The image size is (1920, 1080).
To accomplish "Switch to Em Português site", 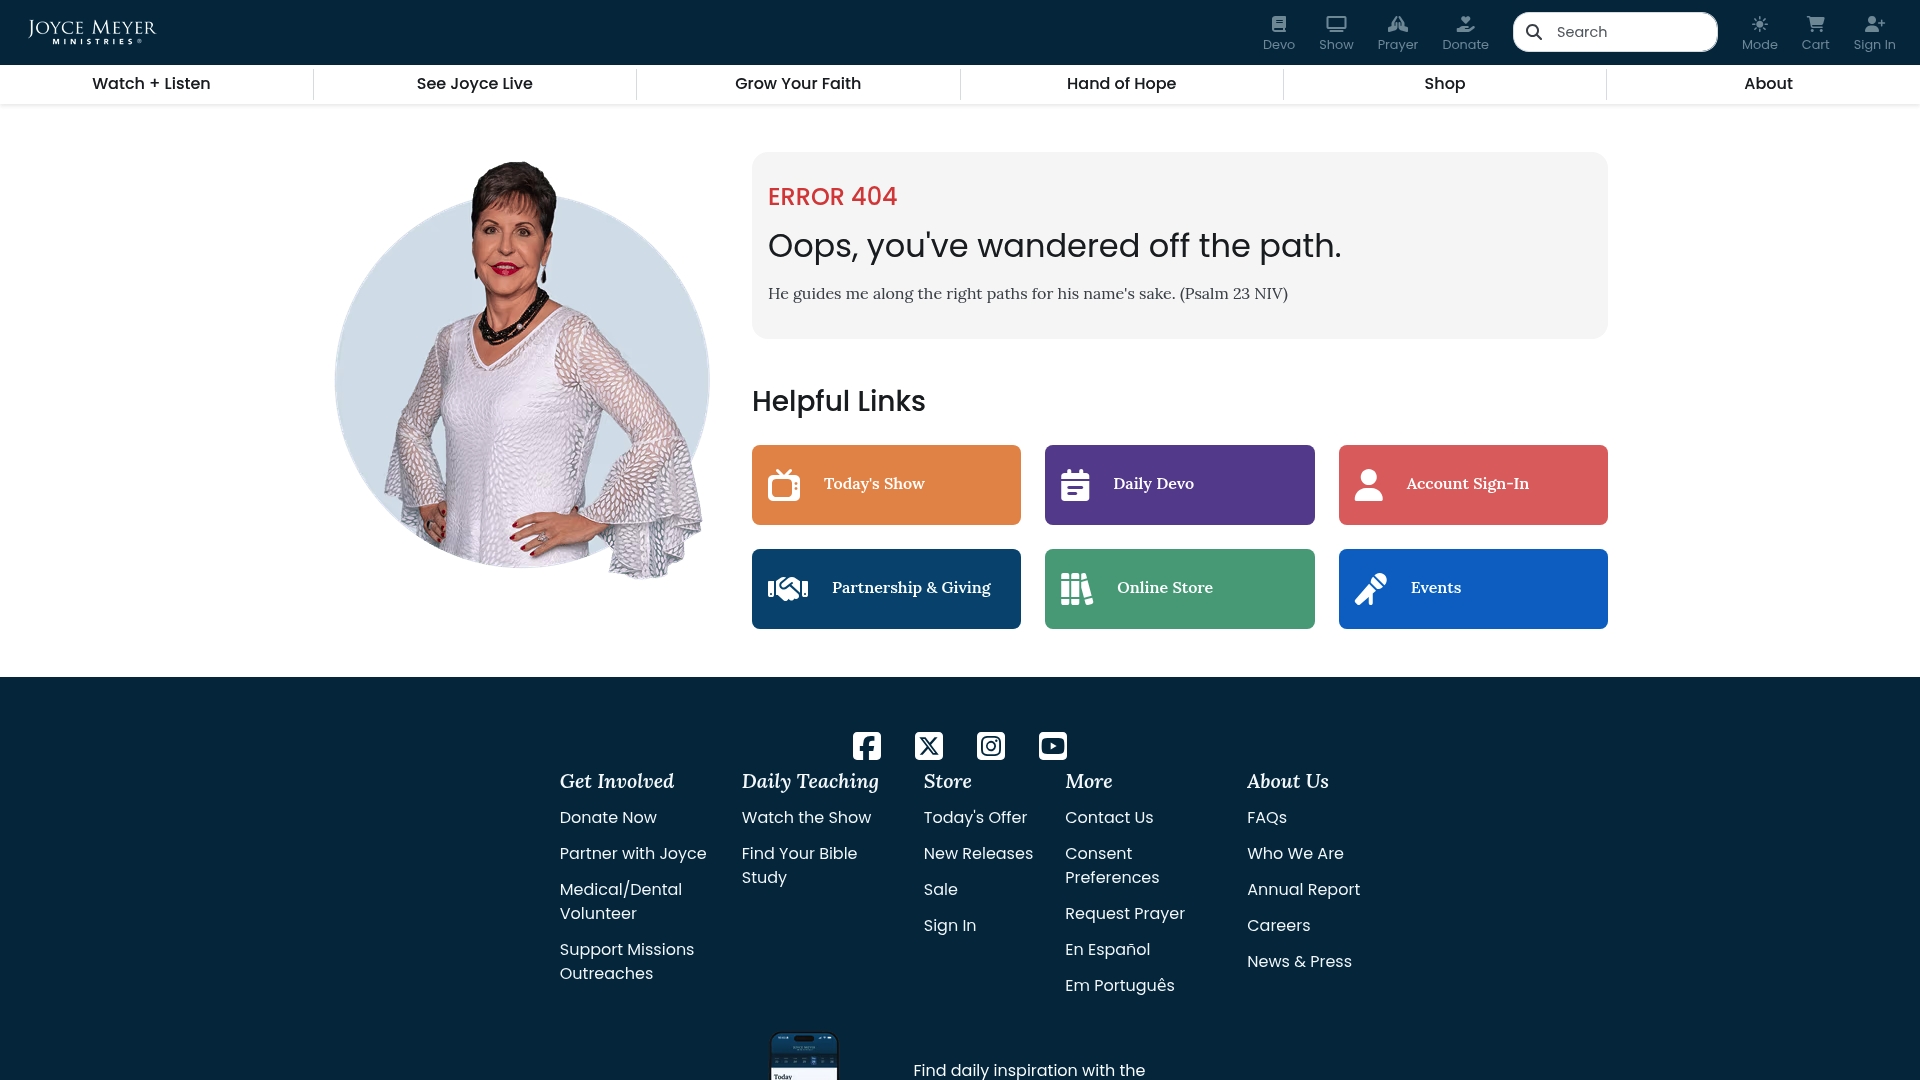I will click(x=1120, y=986).
